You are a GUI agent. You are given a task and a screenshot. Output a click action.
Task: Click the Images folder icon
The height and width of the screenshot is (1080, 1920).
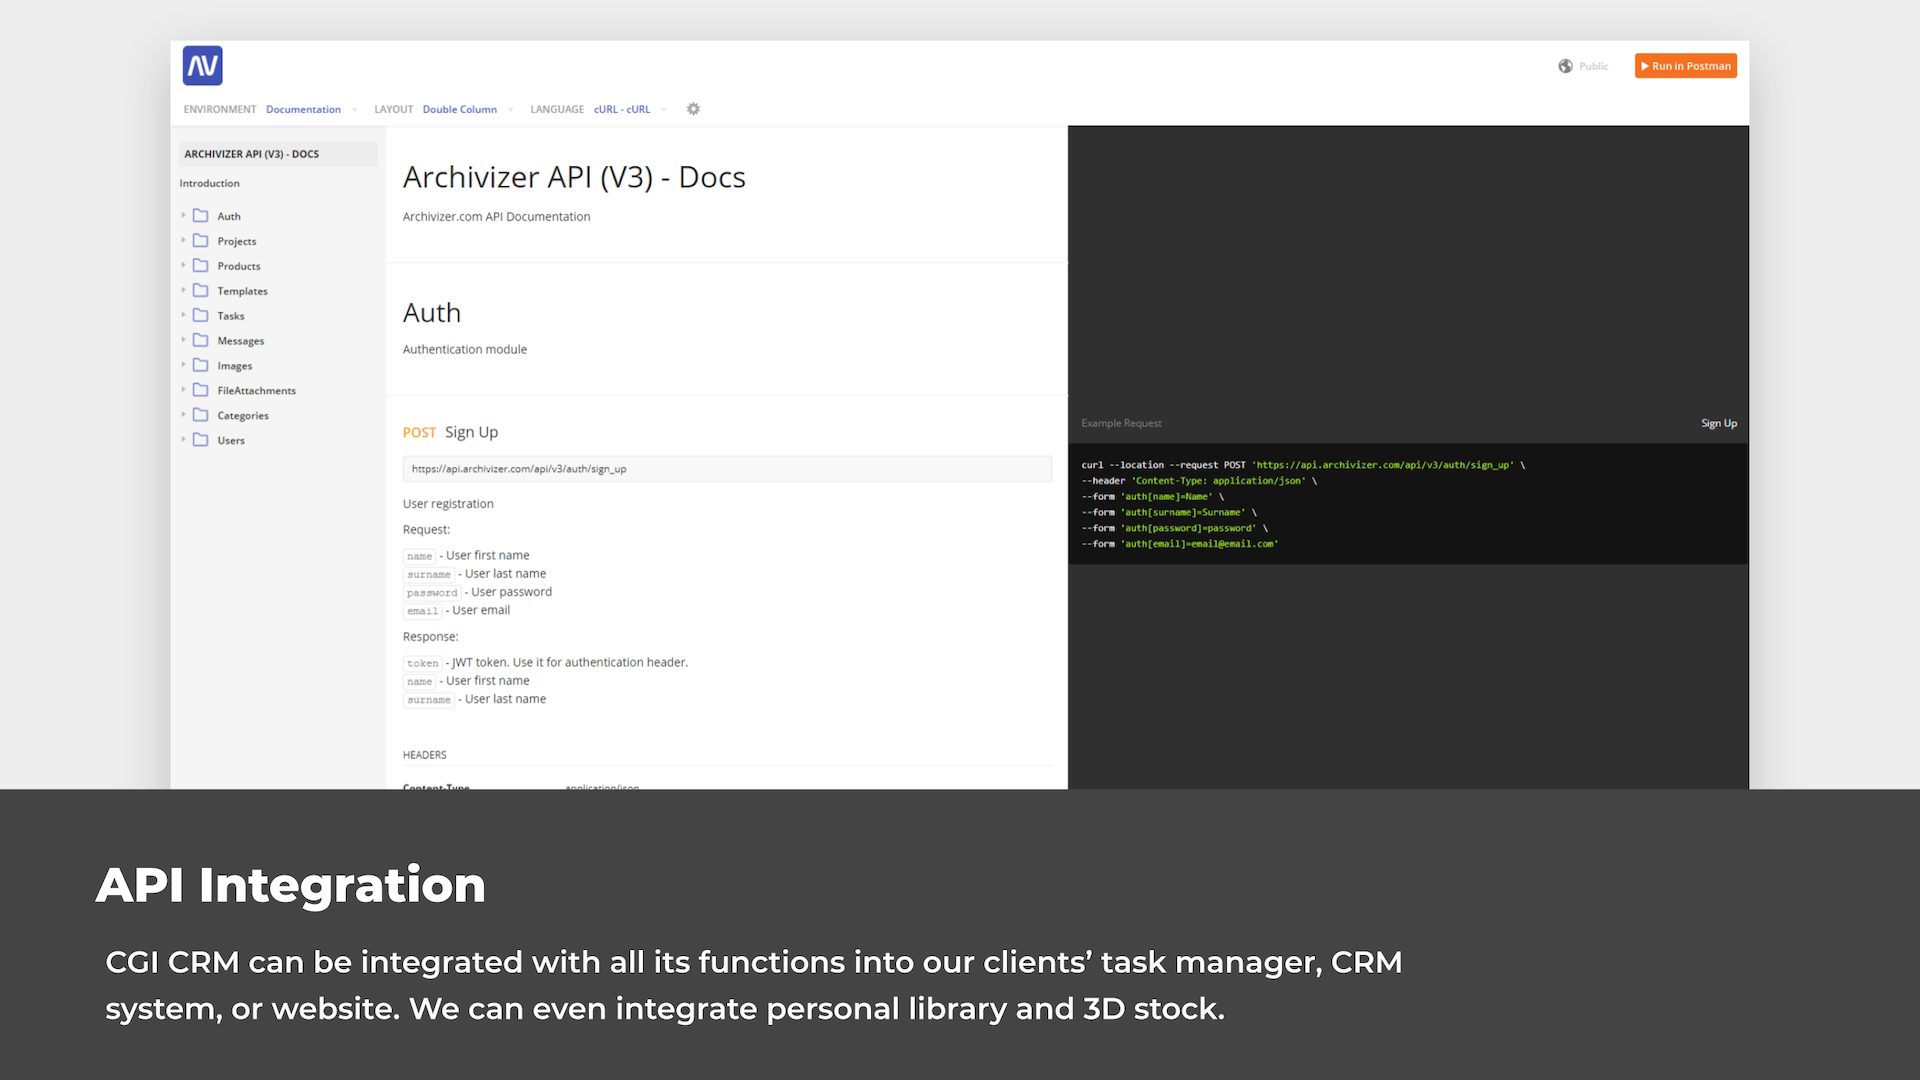201,365
